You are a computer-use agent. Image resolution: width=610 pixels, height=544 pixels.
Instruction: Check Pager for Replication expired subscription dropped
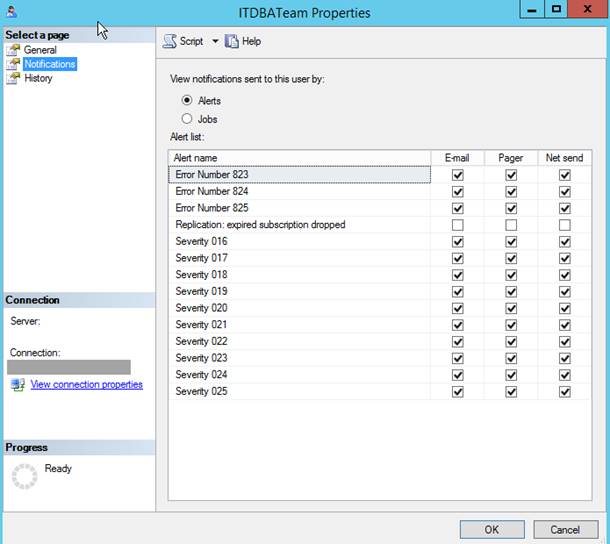511,225
